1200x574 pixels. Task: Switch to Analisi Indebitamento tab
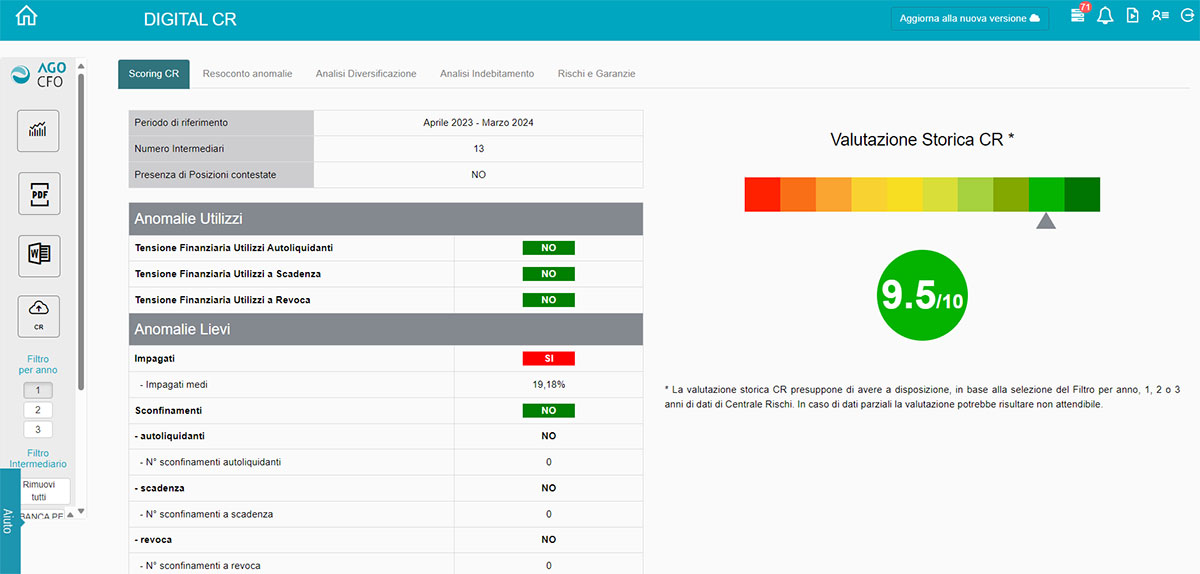pyautogui.click(x=487, y=74)
